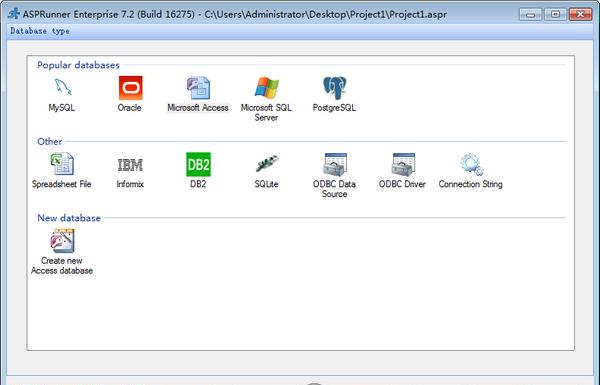600x385 pixels.
Task: Open the Connection String gear icon
Action: pyautogui.click(x=471, y=164)
